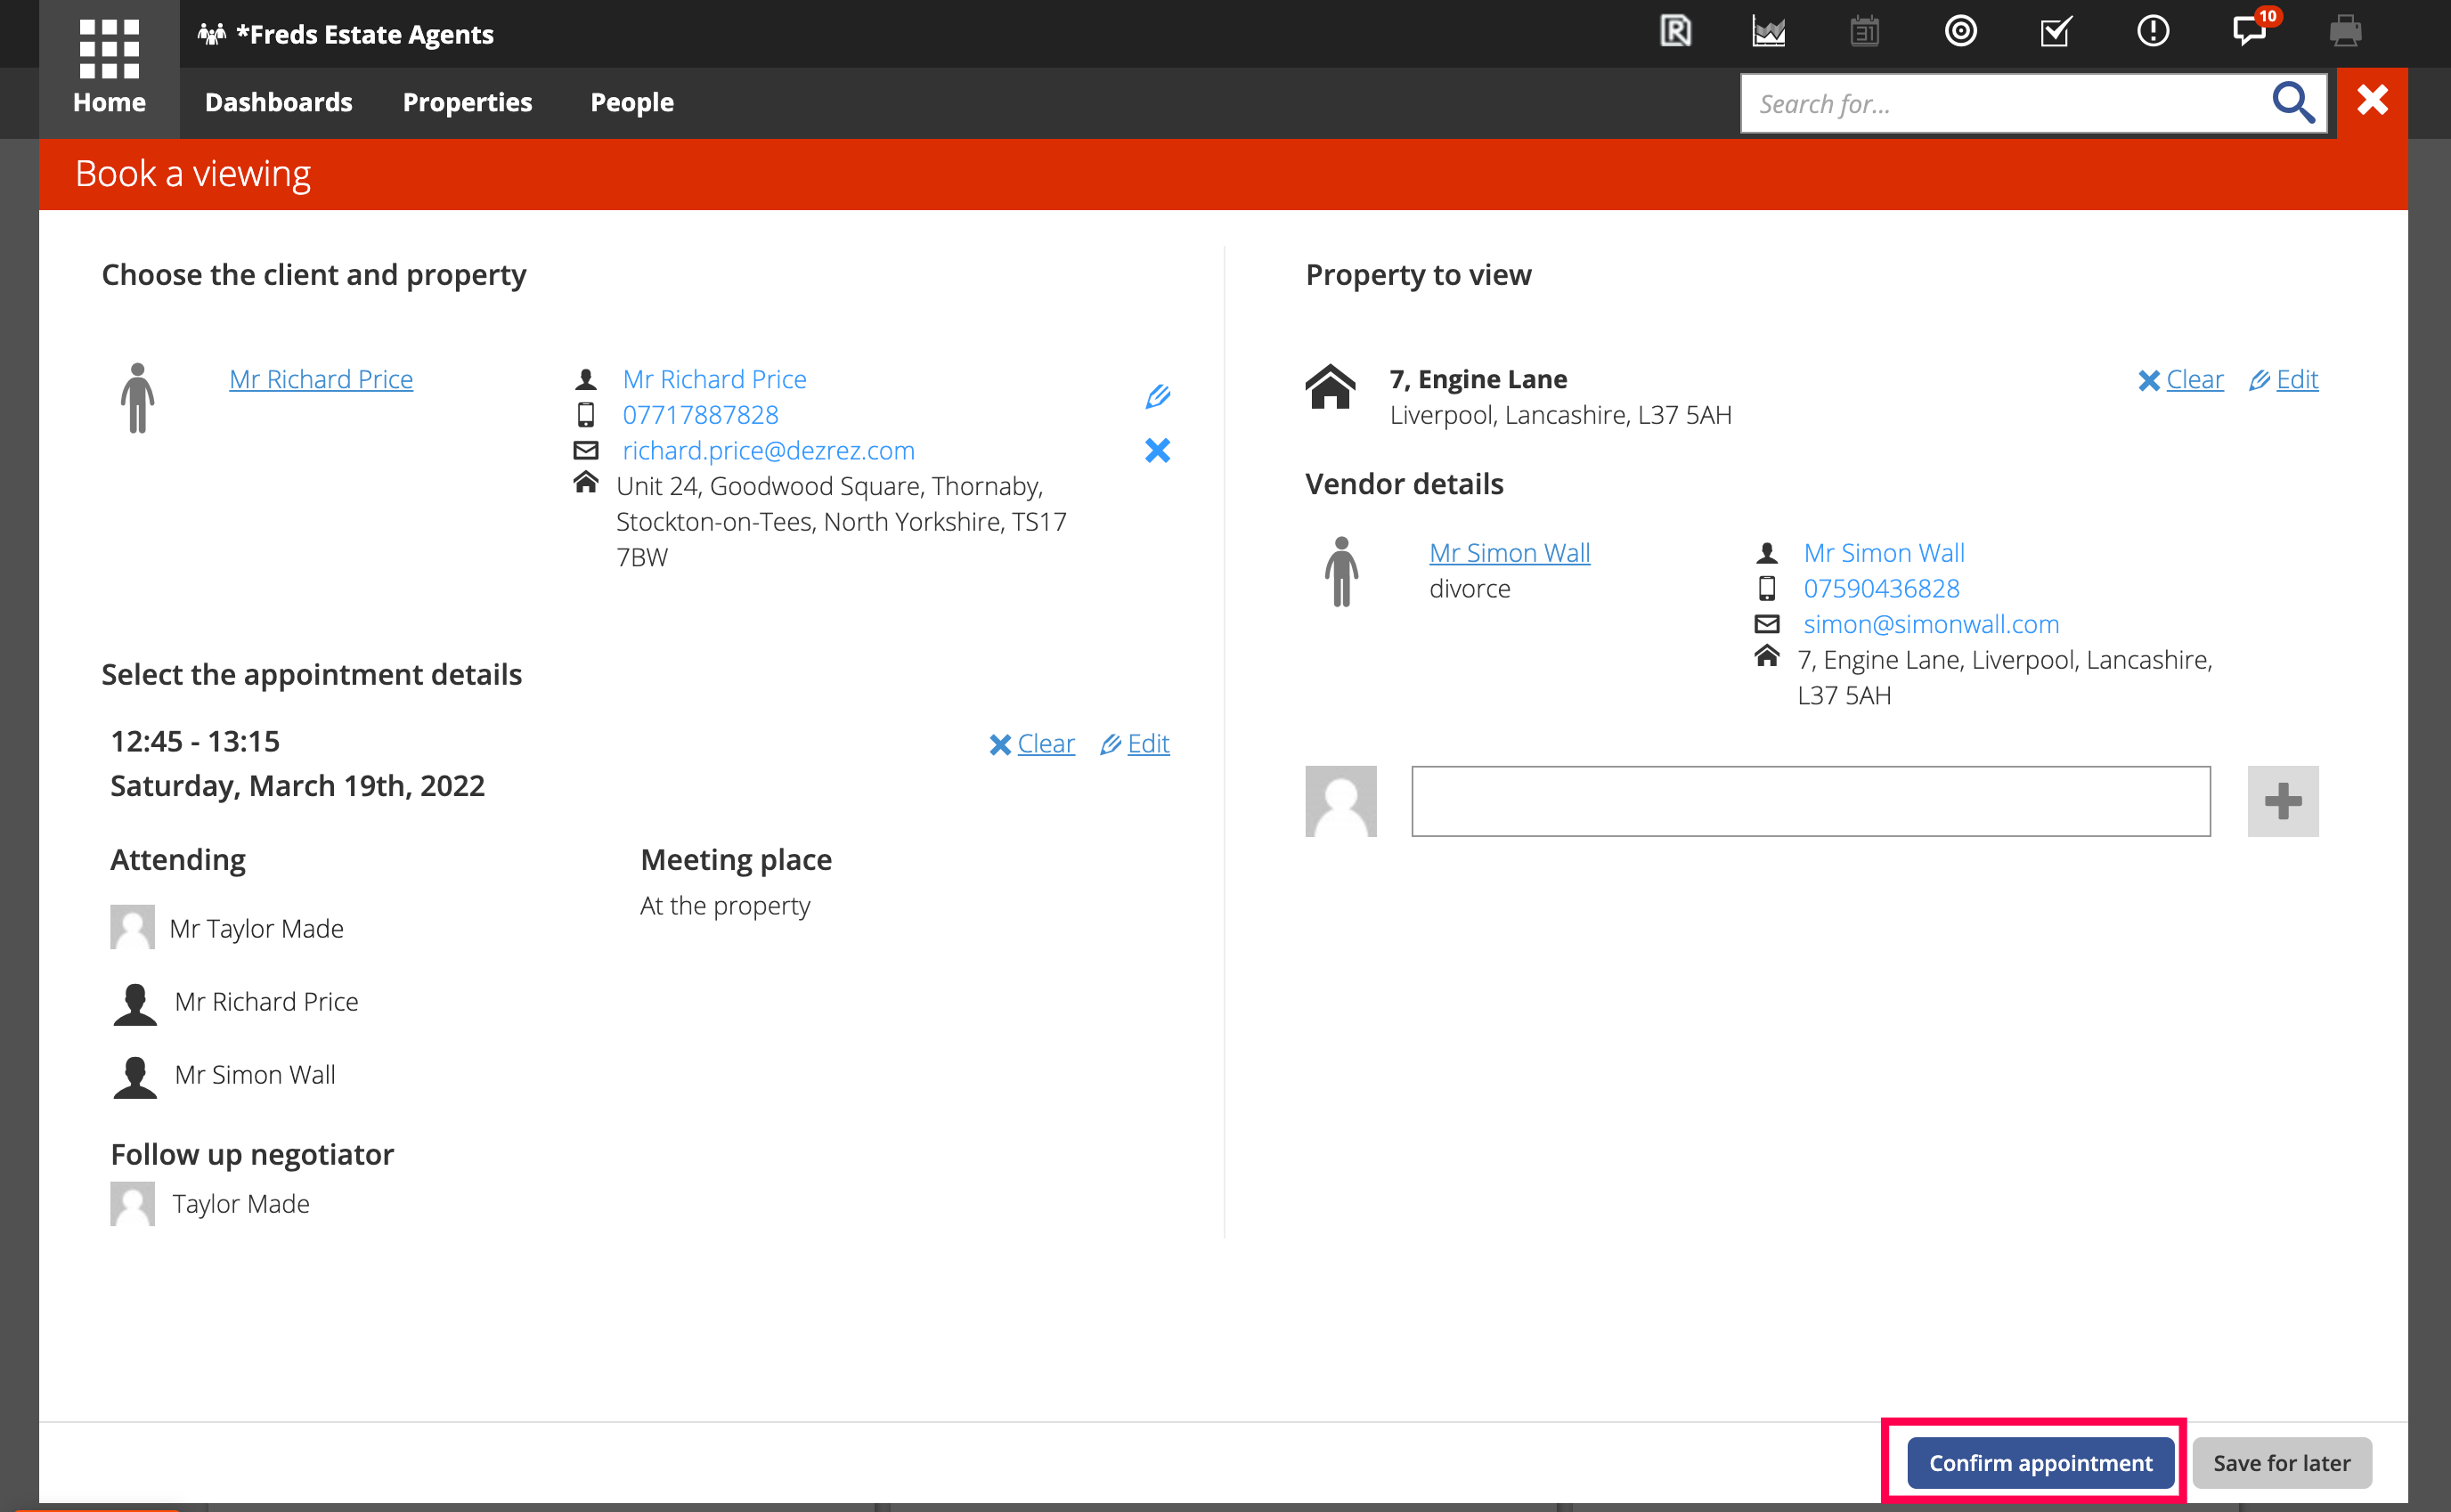Open Mr Richard Price contact name link
This screenshot has width=2451, height=1512.
pos(714,379)
